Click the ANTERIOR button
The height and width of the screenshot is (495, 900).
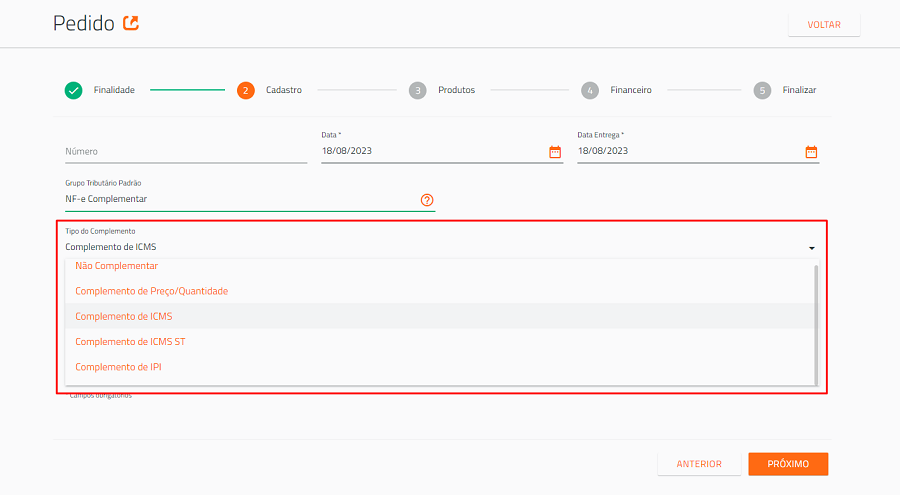(699, 464)
